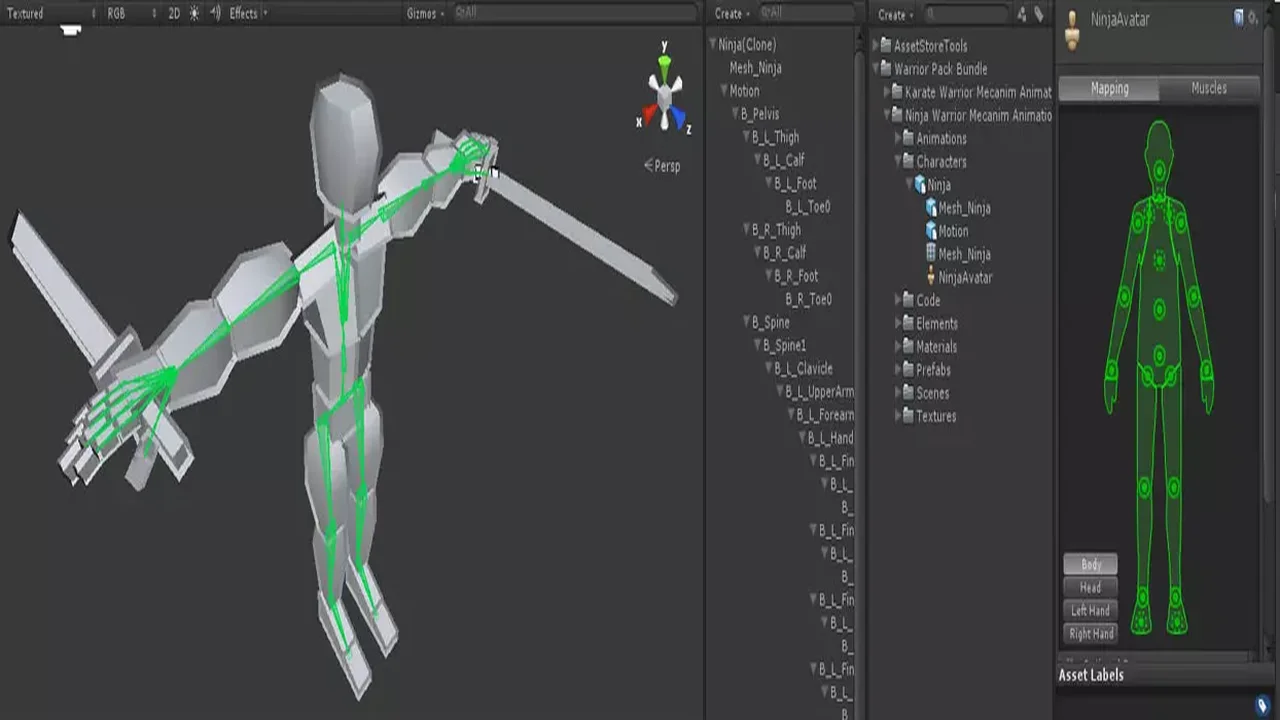Open the Inspector help book icon
This screenshot has height=720, width=1280.
(x=1239, y=17)
